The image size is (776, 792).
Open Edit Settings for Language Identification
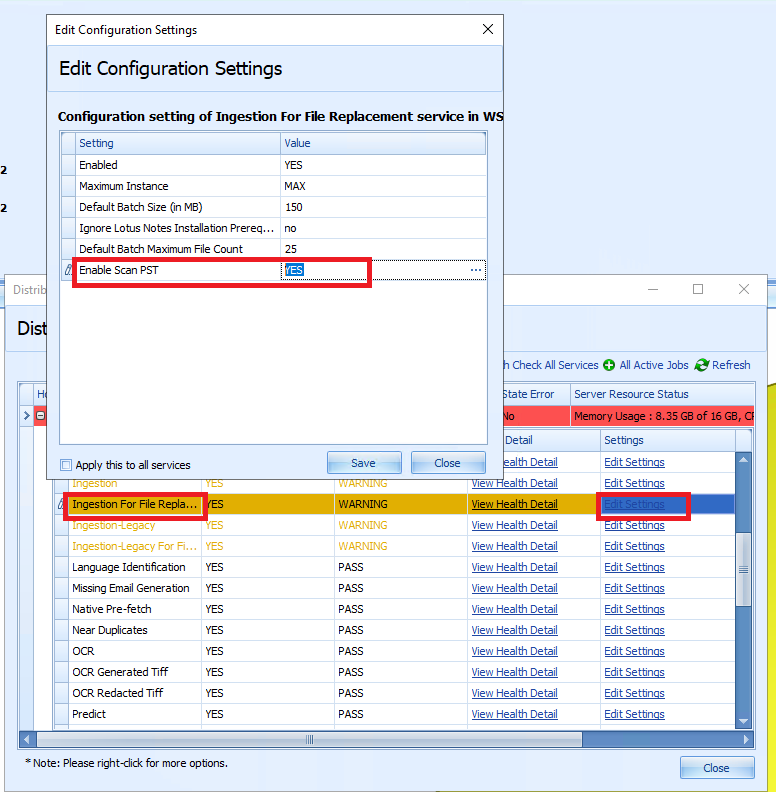point(634,567)
